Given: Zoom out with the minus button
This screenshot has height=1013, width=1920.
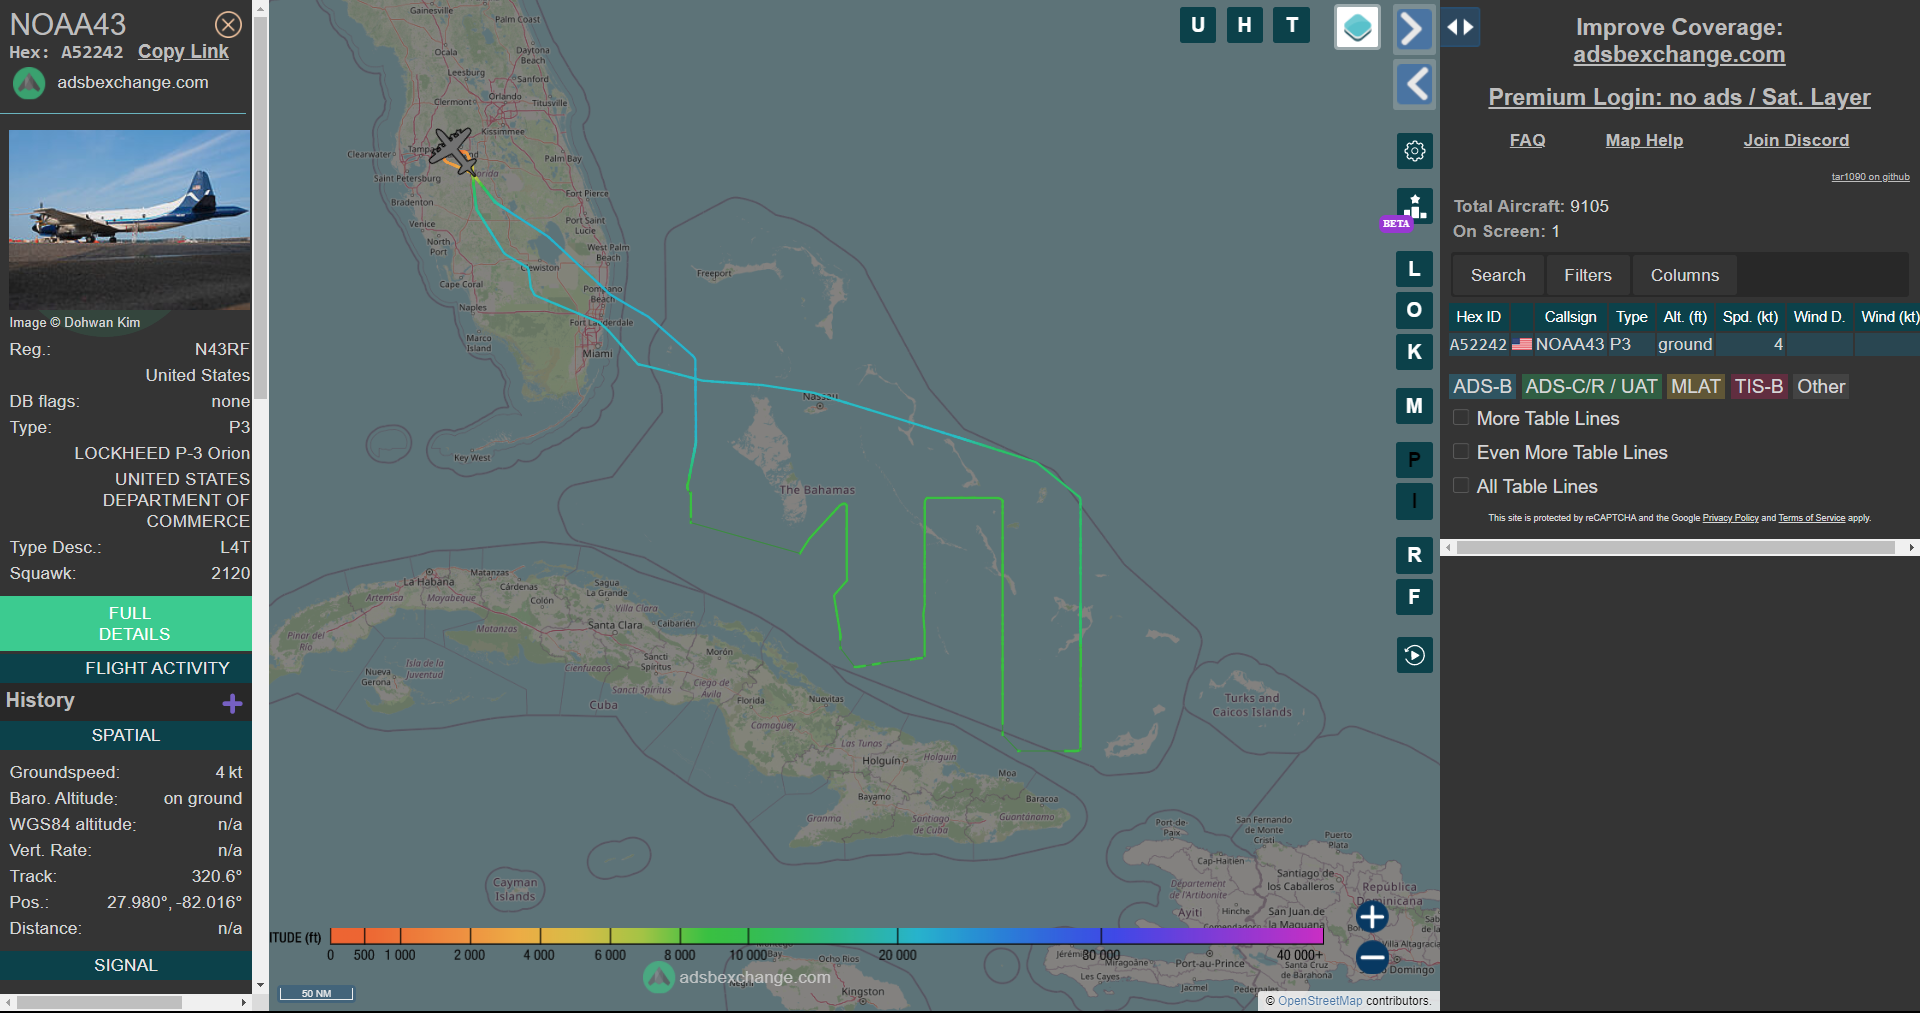Looking at the screenshot, I should pos(1372,957).
